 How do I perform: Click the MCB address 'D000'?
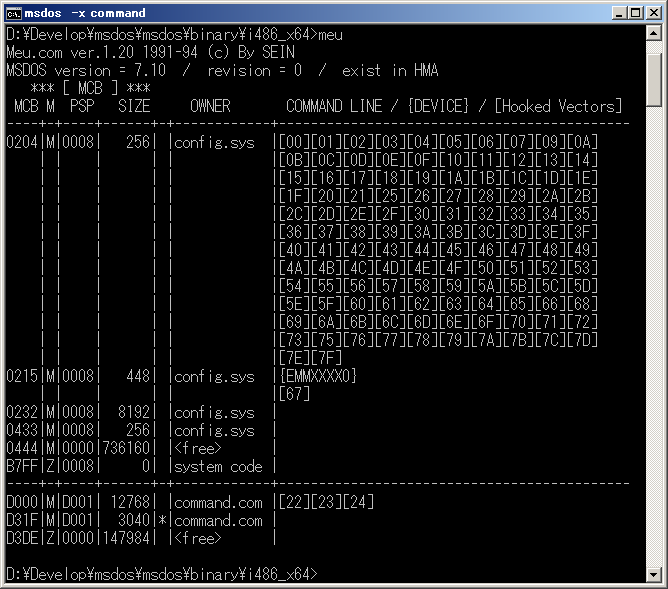click(22, 503)
